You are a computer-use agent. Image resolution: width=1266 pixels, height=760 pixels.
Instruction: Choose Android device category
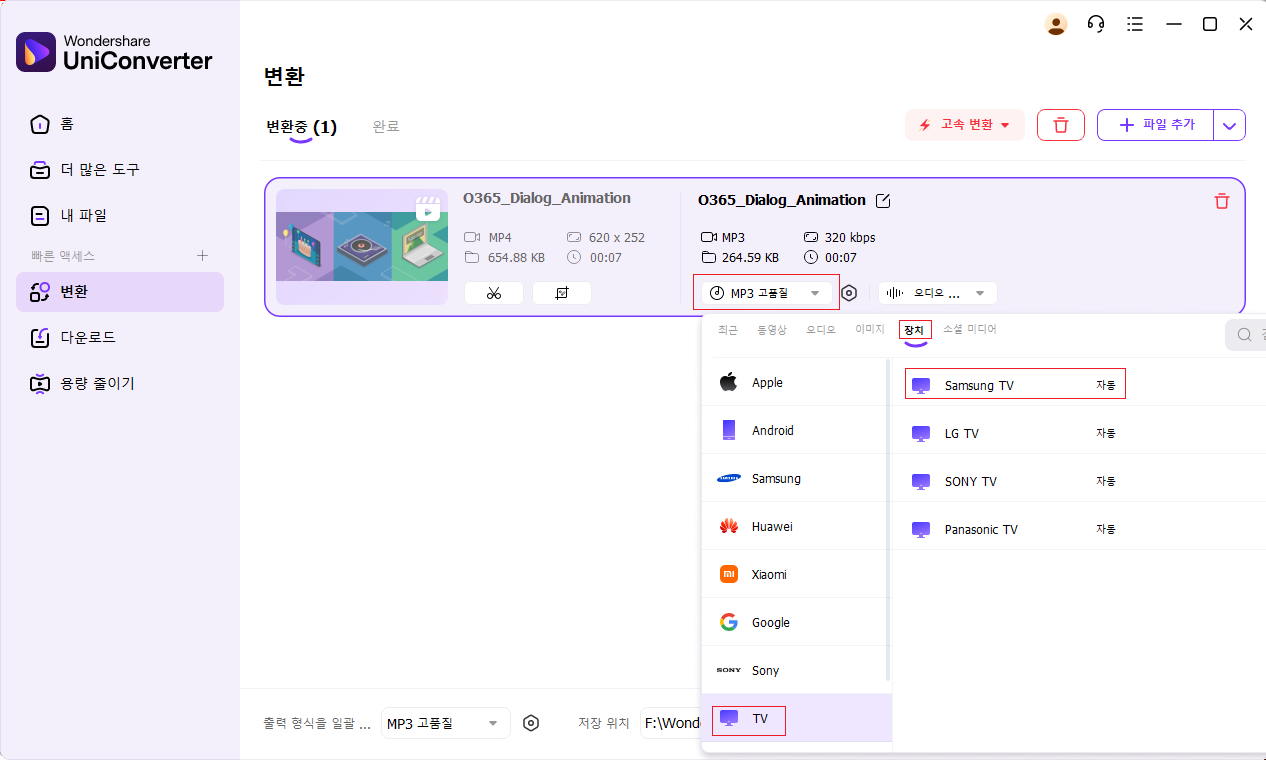tap(795, 430)
